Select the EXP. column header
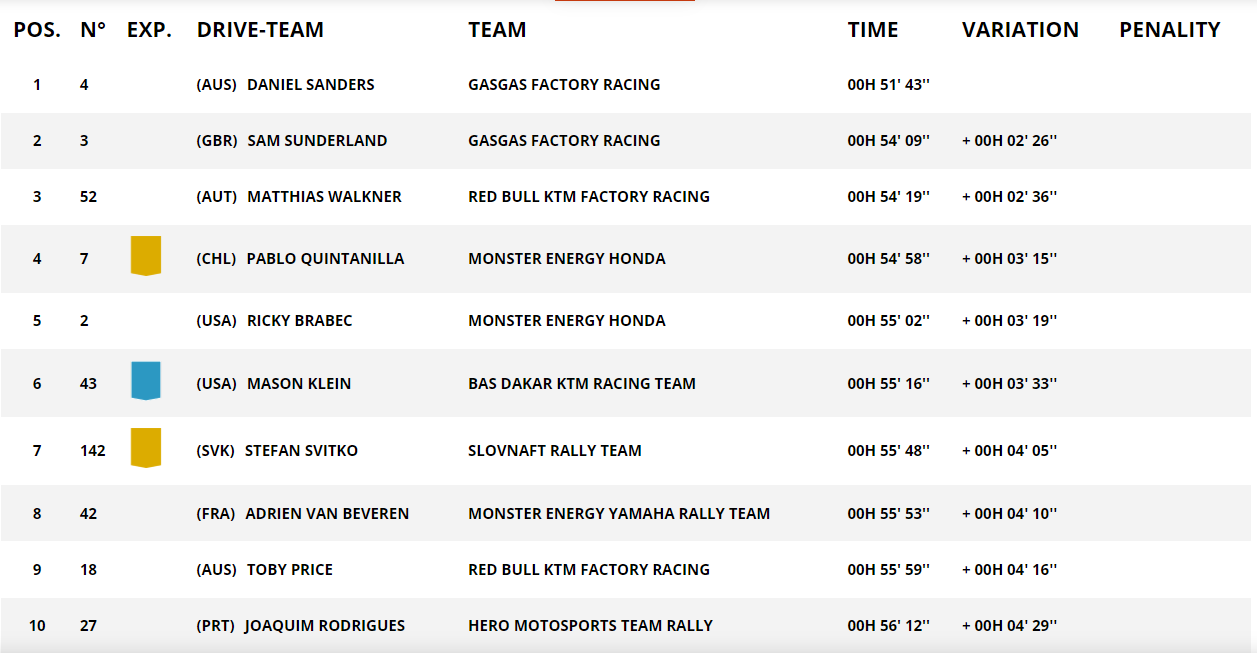The height and width of the screenshot is (653, 1257). pyautogui.click(x=149, y=30)
